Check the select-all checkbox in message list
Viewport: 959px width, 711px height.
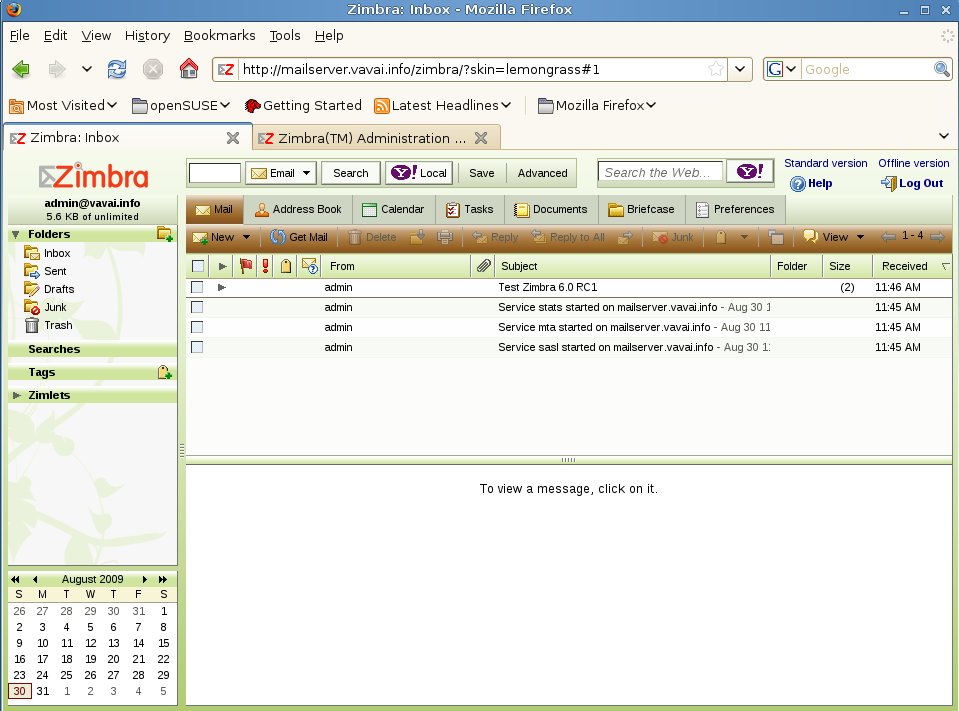(x=196, y=266)
